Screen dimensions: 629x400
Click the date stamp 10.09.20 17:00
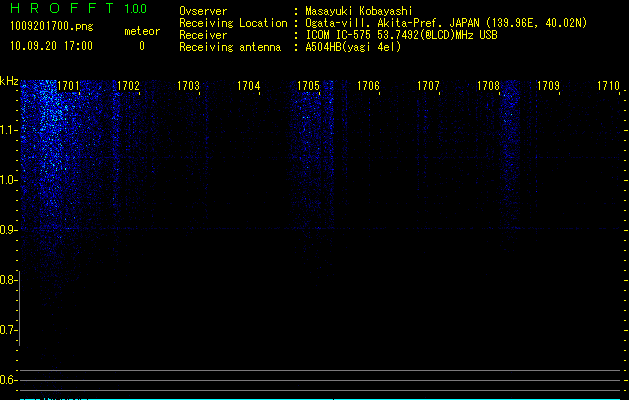[51, 46]
